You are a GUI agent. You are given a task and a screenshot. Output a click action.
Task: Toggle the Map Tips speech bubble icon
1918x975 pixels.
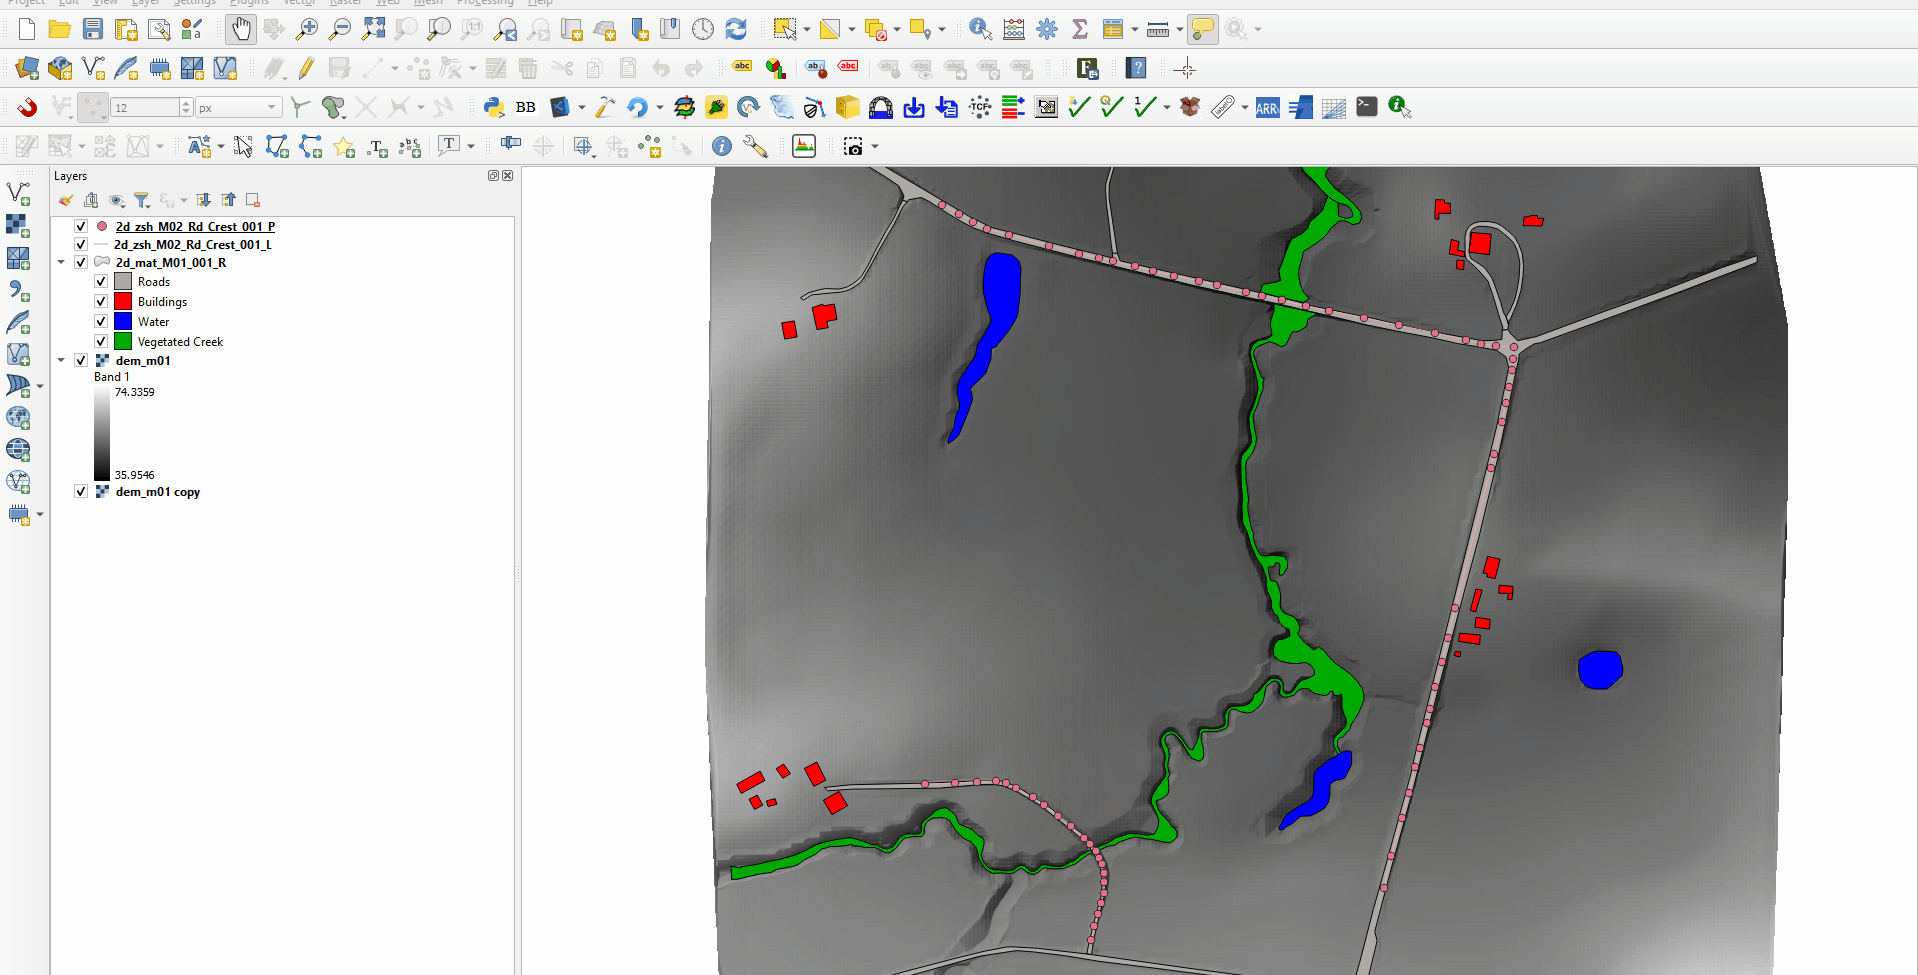click(1203, 29)
